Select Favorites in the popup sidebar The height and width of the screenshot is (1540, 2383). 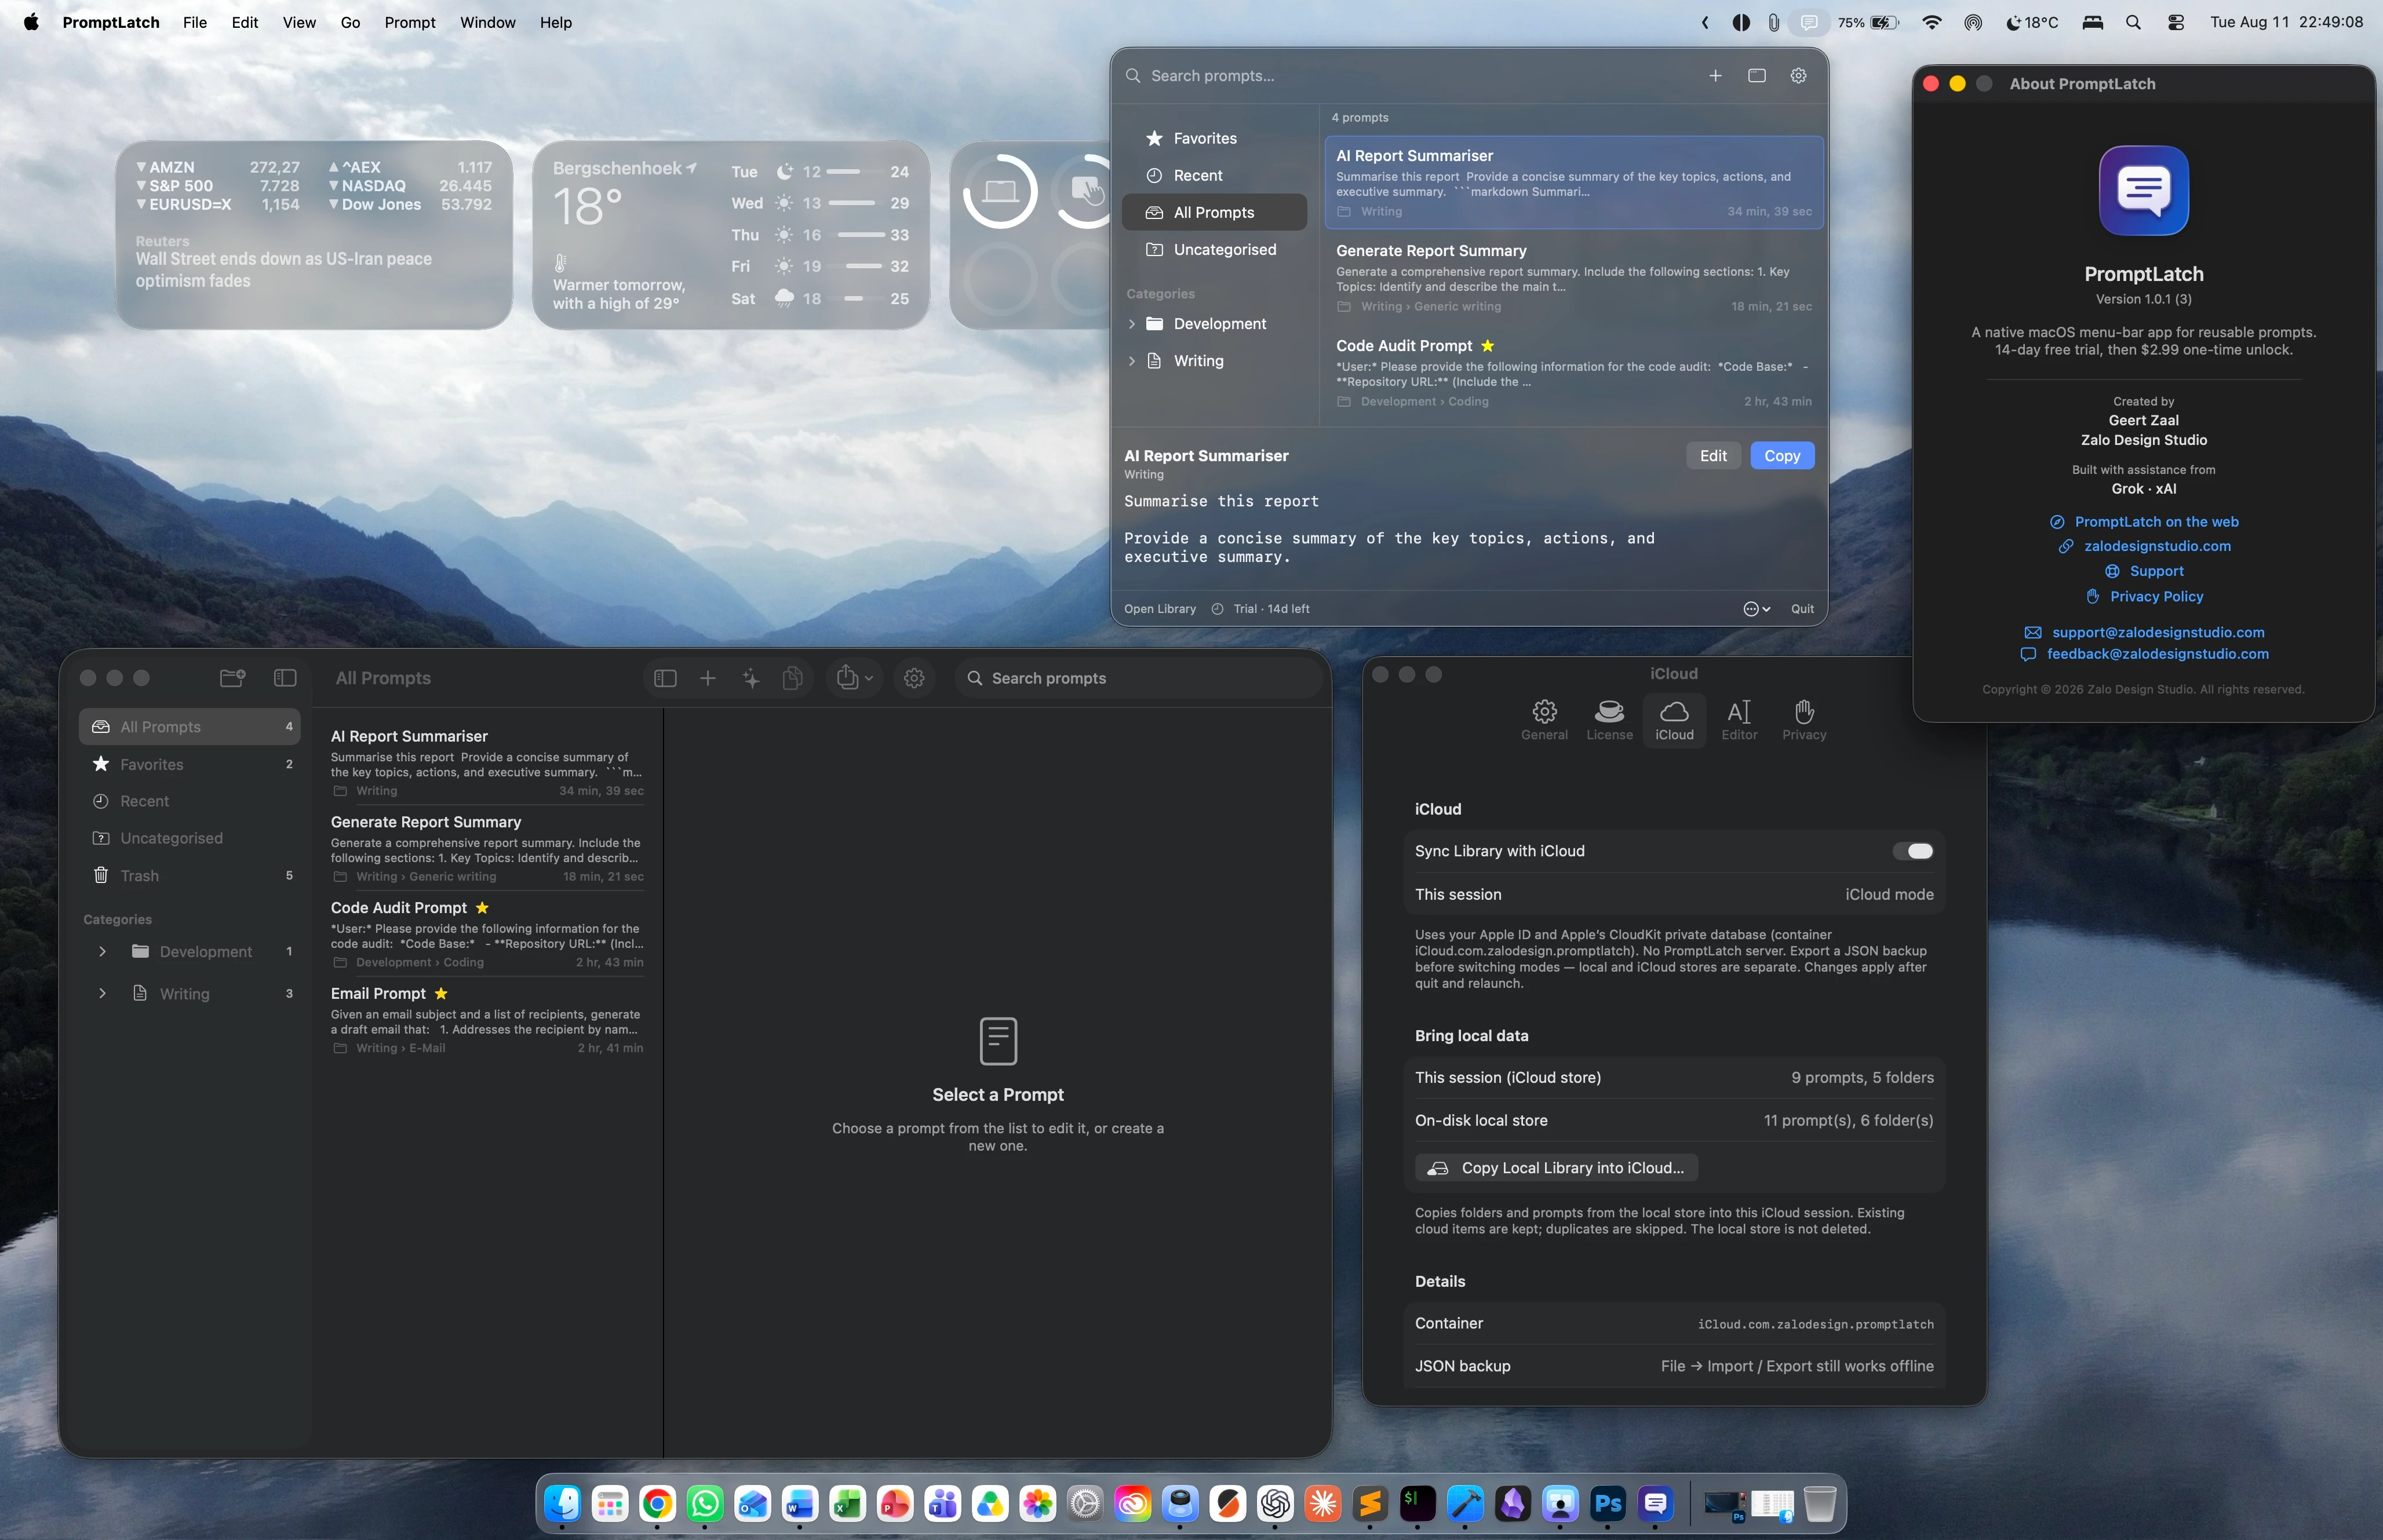point(1214,138)
